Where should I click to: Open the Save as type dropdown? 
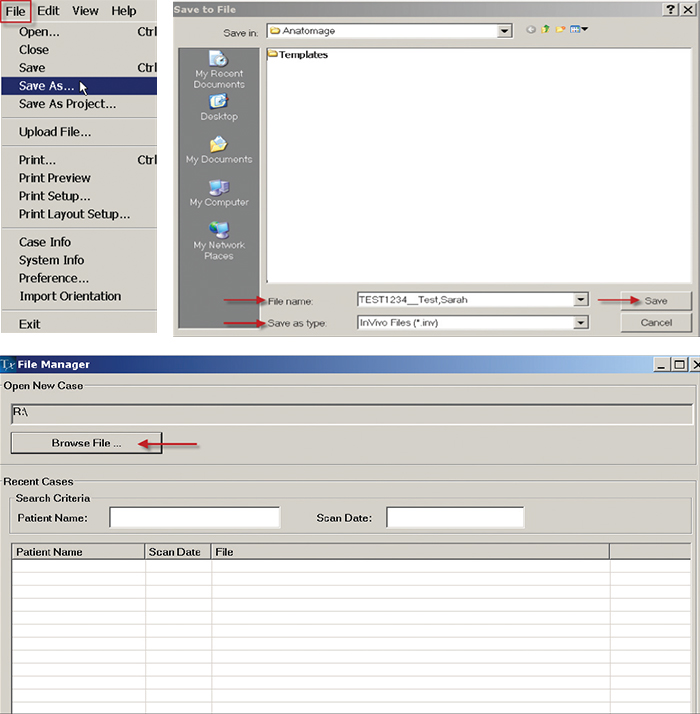click(580, 323)
